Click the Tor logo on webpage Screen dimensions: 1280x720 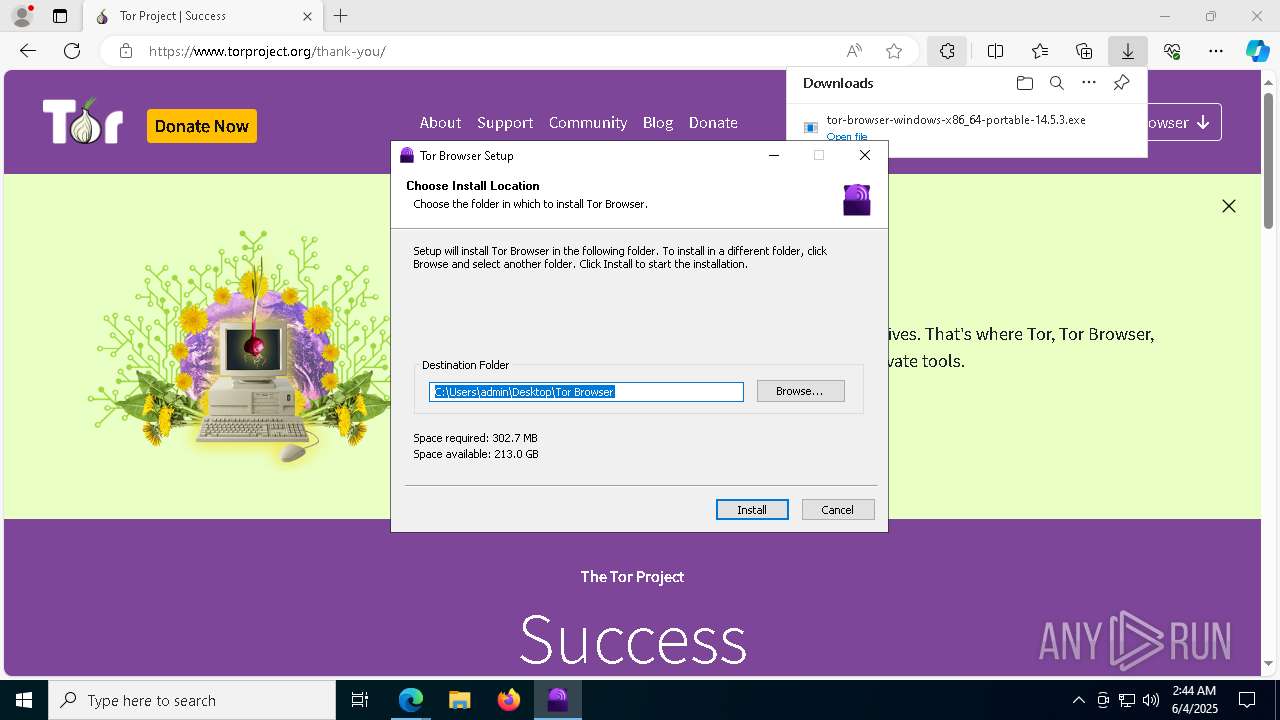click(83, 122)
